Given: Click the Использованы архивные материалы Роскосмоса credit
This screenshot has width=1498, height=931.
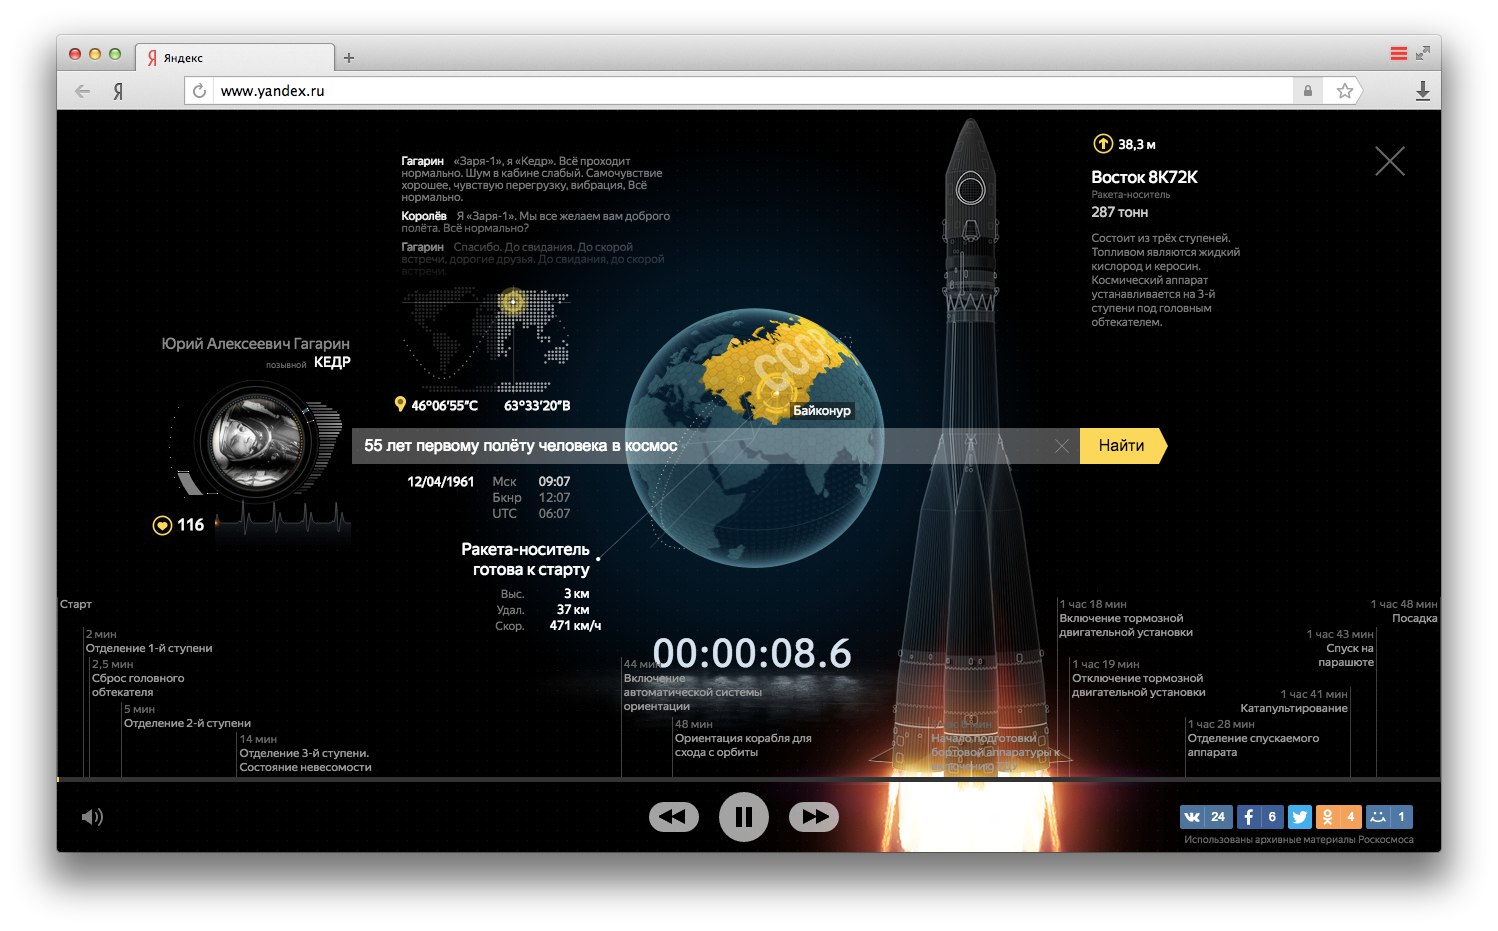Looking at the screenshot, I should coord(1299,840).
